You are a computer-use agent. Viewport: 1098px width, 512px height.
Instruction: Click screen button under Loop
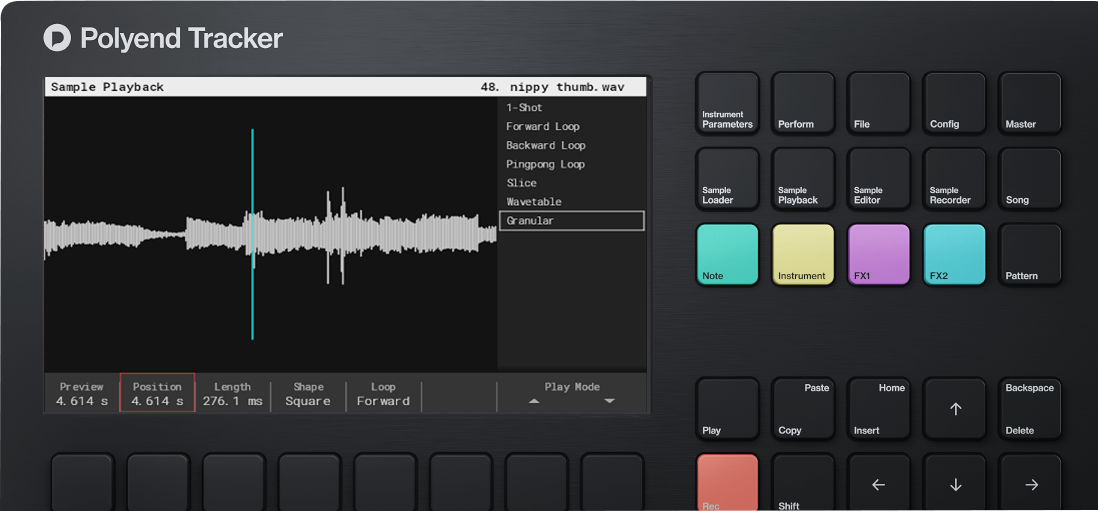pos(385,483)
